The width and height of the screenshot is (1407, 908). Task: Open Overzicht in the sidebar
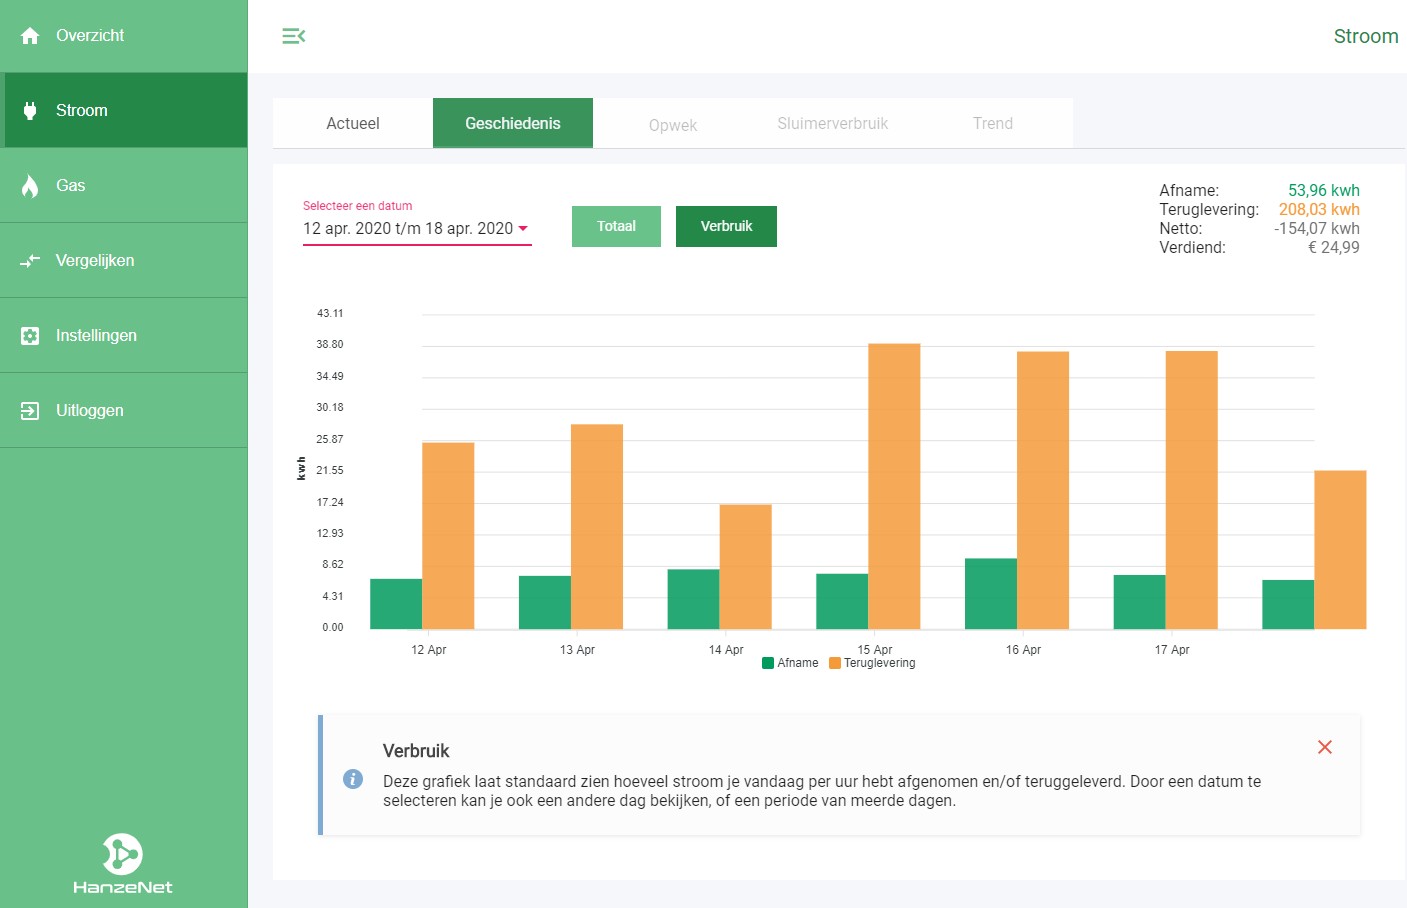point(124,36)
